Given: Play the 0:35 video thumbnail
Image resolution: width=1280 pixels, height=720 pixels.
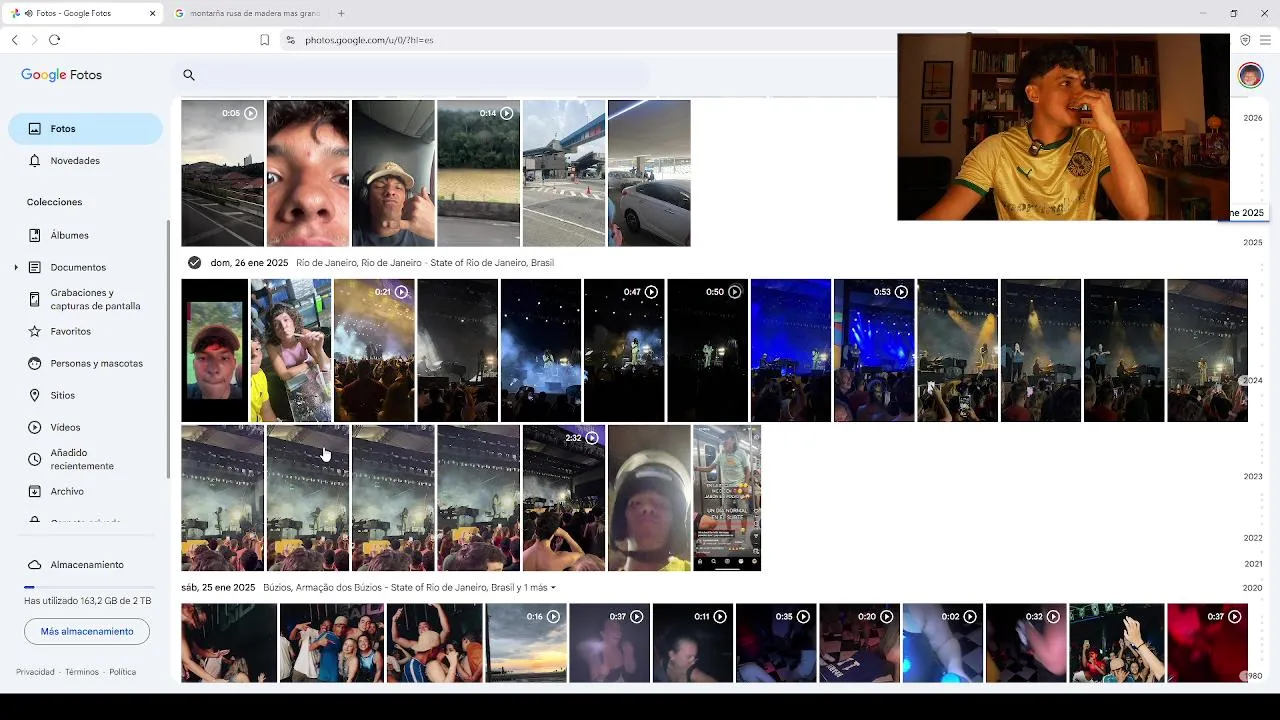Looking at the screenshot, I should coord(776,643).
